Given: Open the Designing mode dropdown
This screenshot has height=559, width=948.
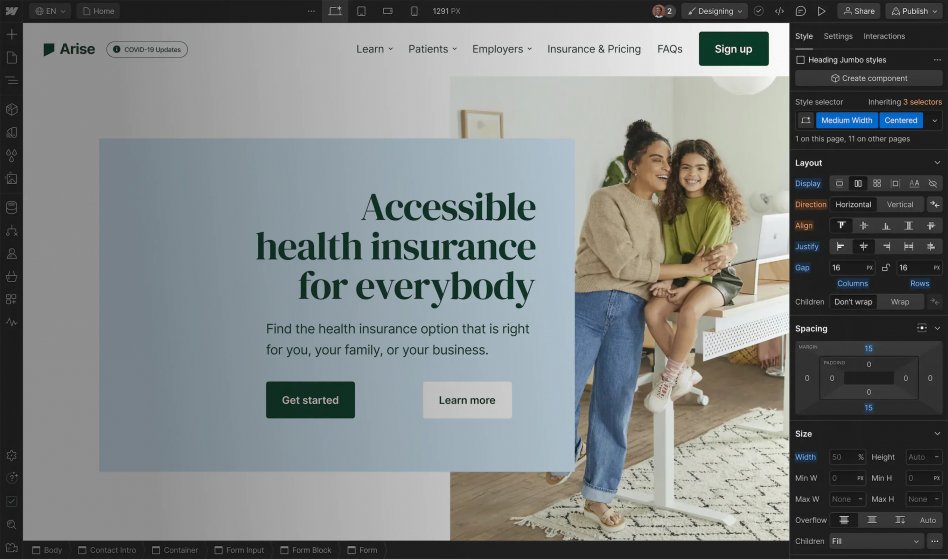Looking at the screenshot, I should click(715, 11).
